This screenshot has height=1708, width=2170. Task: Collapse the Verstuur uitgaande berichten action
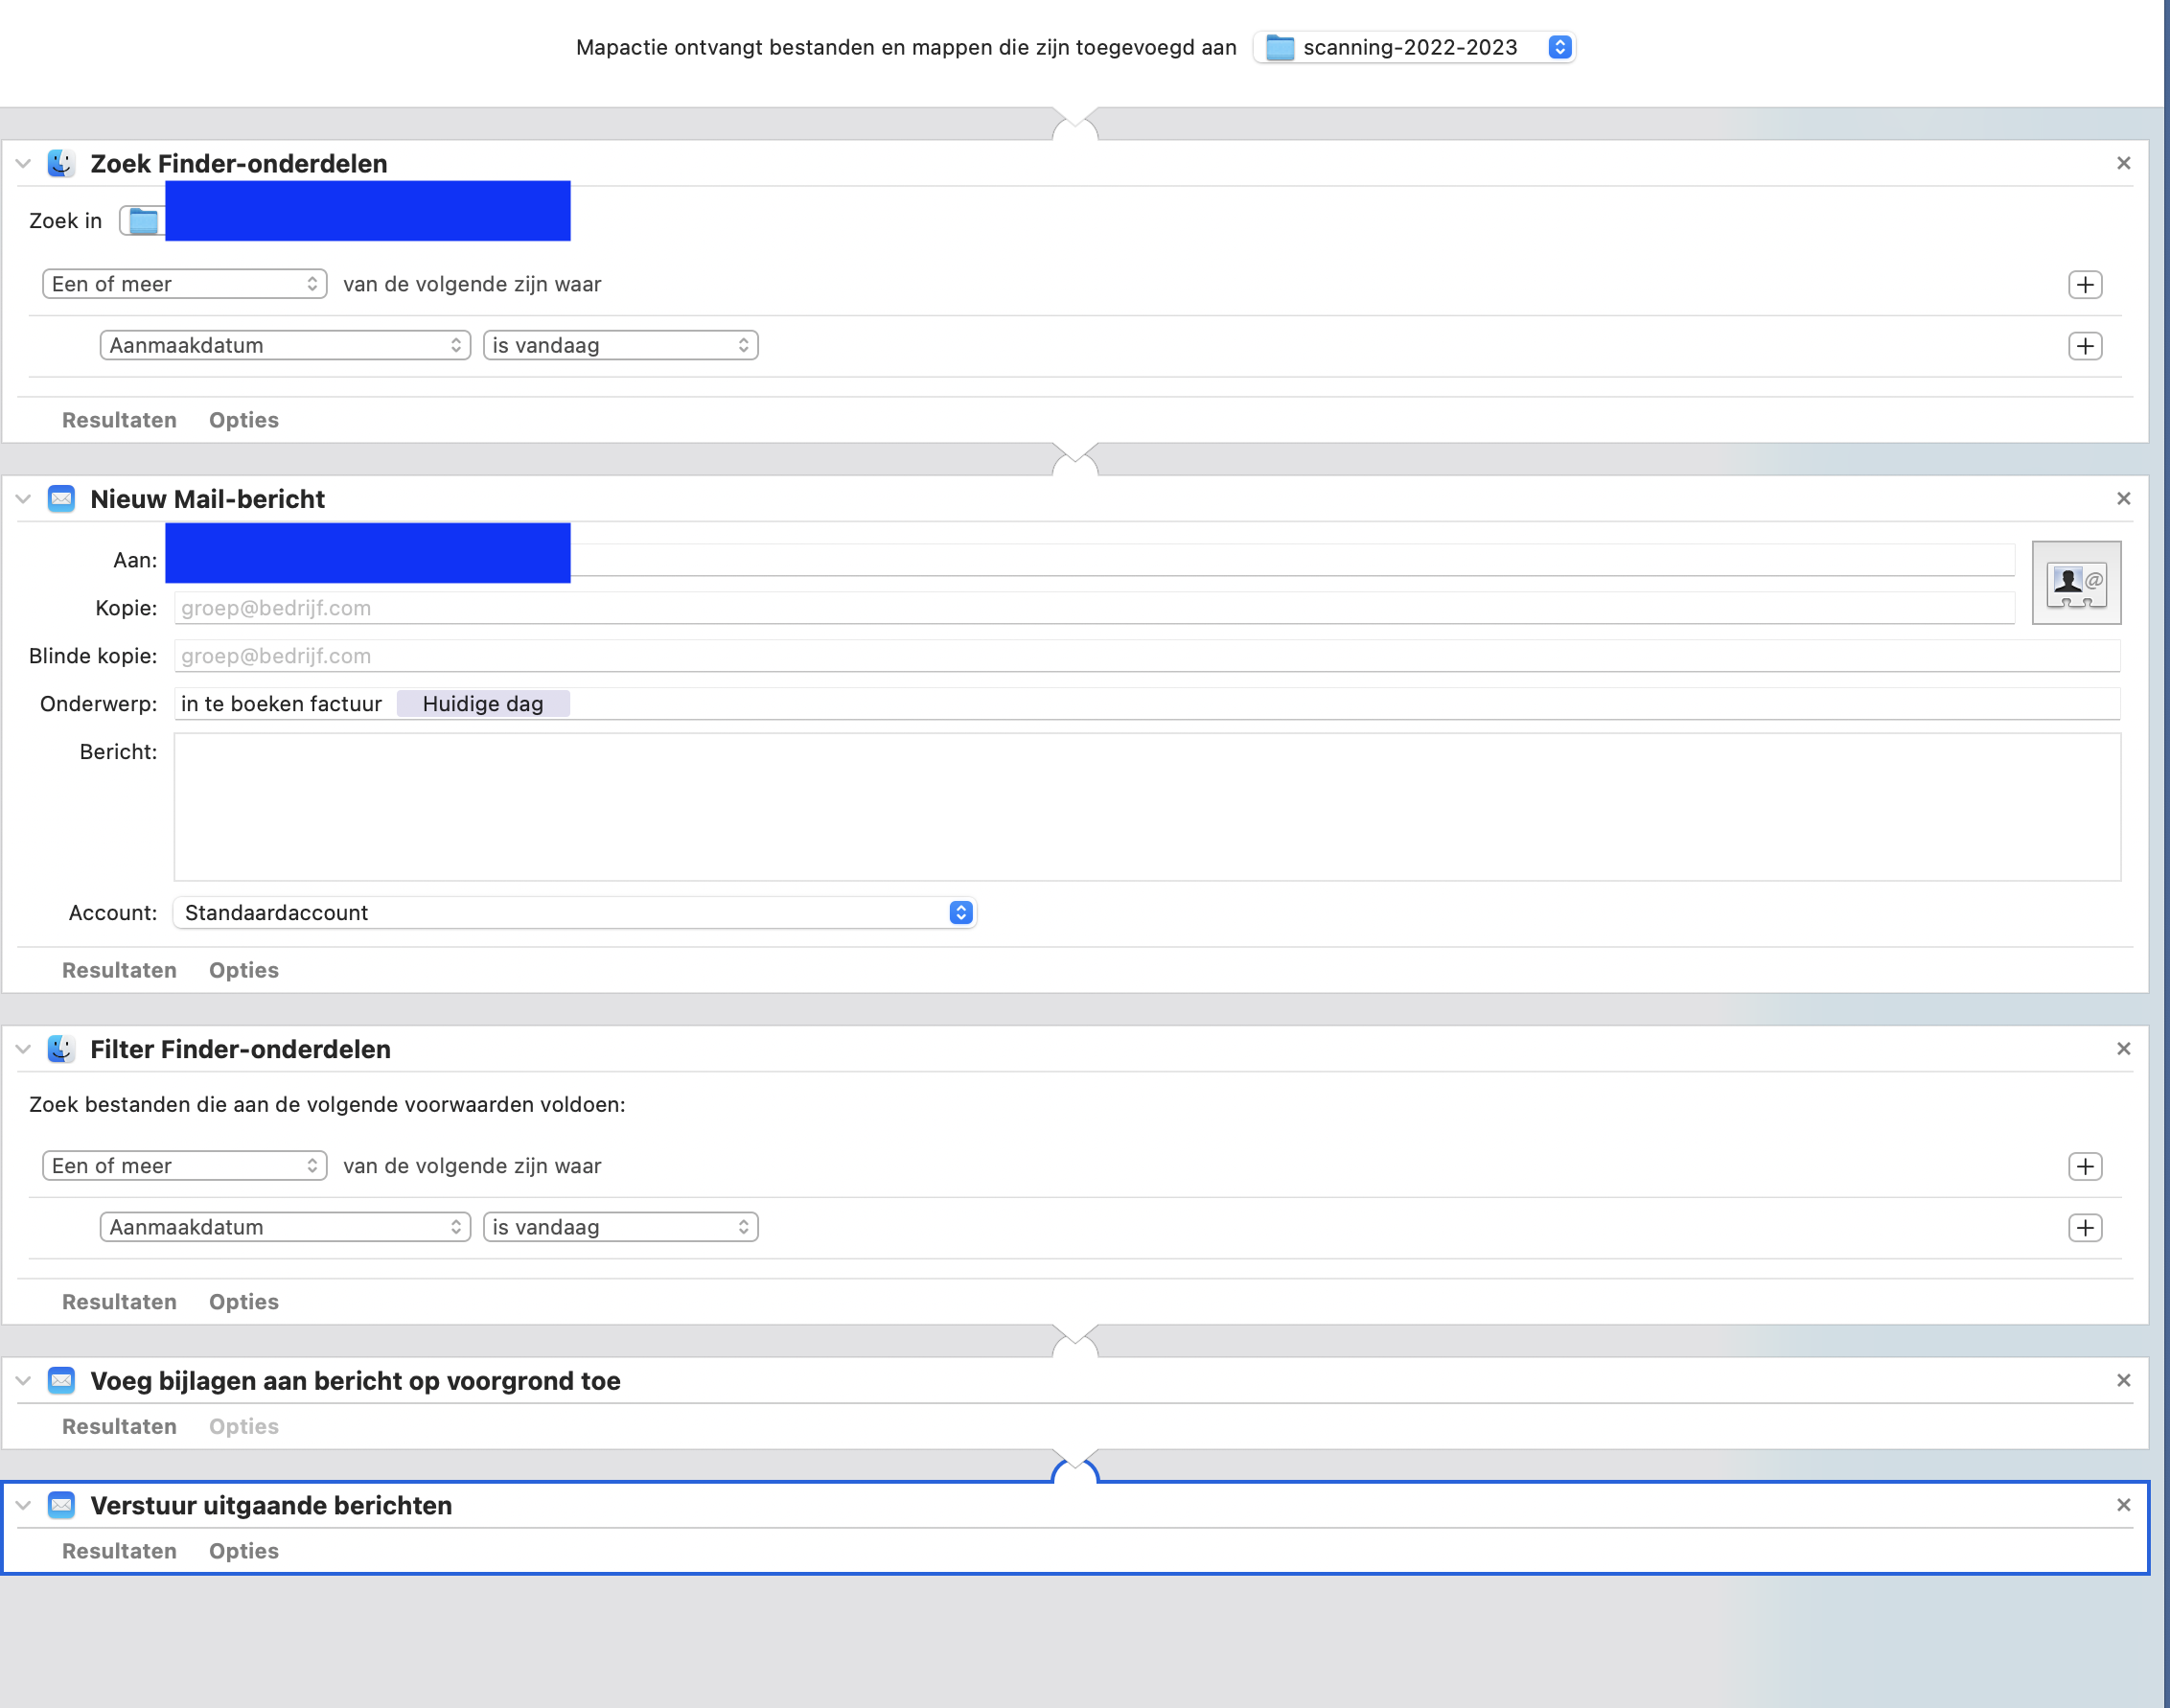(23, 1505)
